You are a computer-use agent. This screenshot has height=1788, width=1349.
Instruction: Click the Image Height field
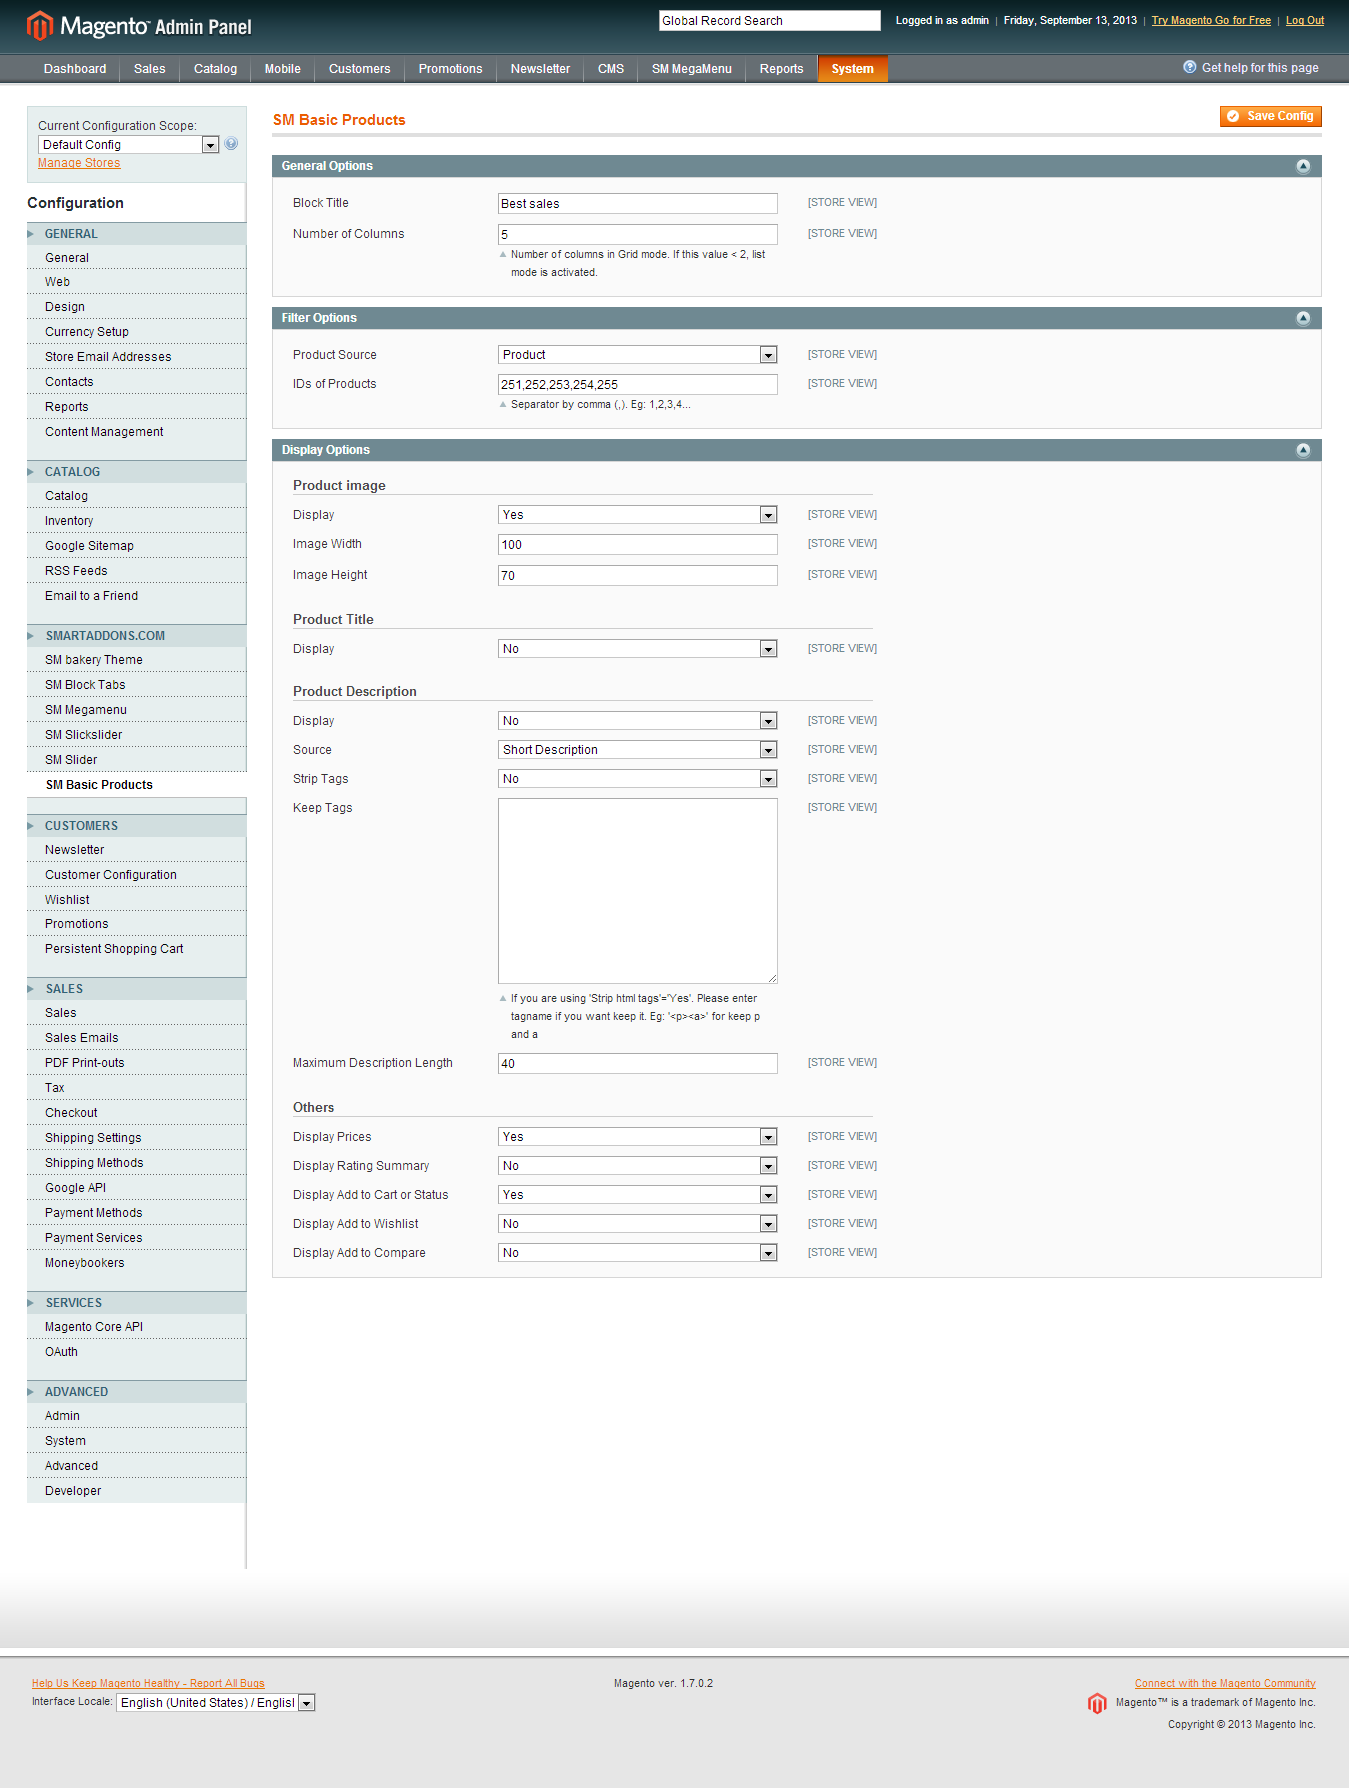(x=638, y=576)
